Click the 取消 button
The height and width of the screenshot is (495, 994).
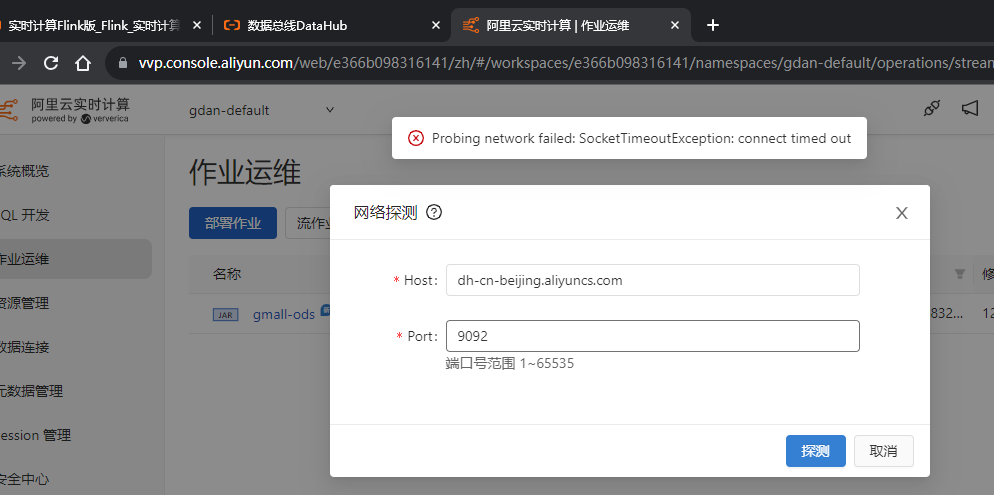[884, 451]
